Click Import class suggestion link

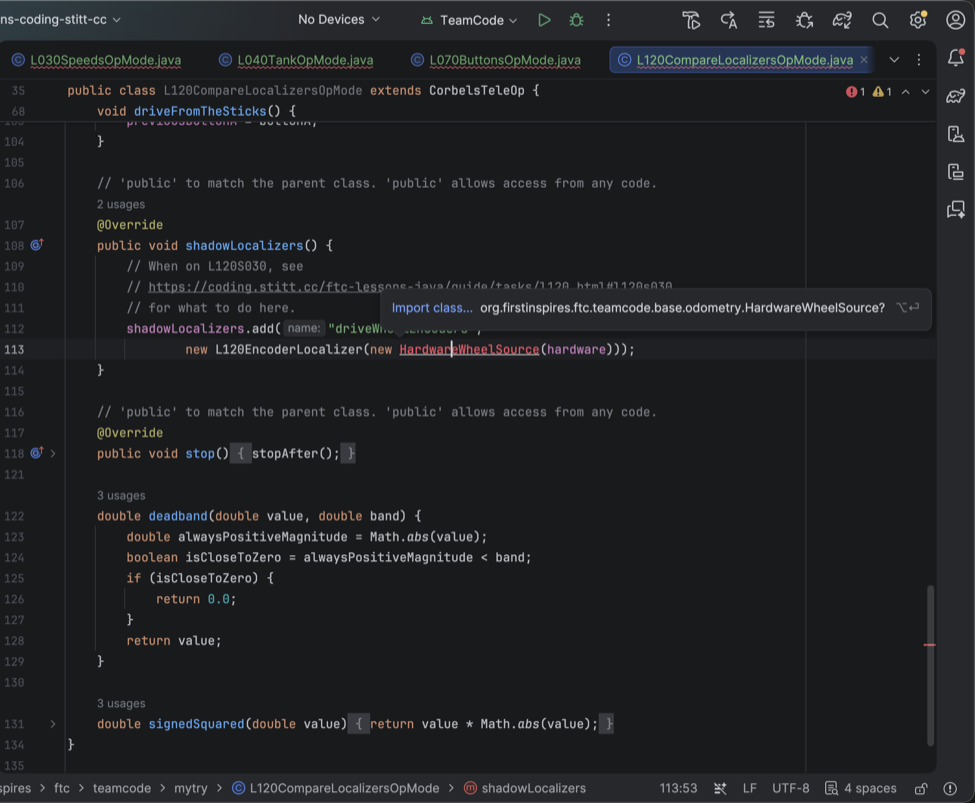point(432,308)
